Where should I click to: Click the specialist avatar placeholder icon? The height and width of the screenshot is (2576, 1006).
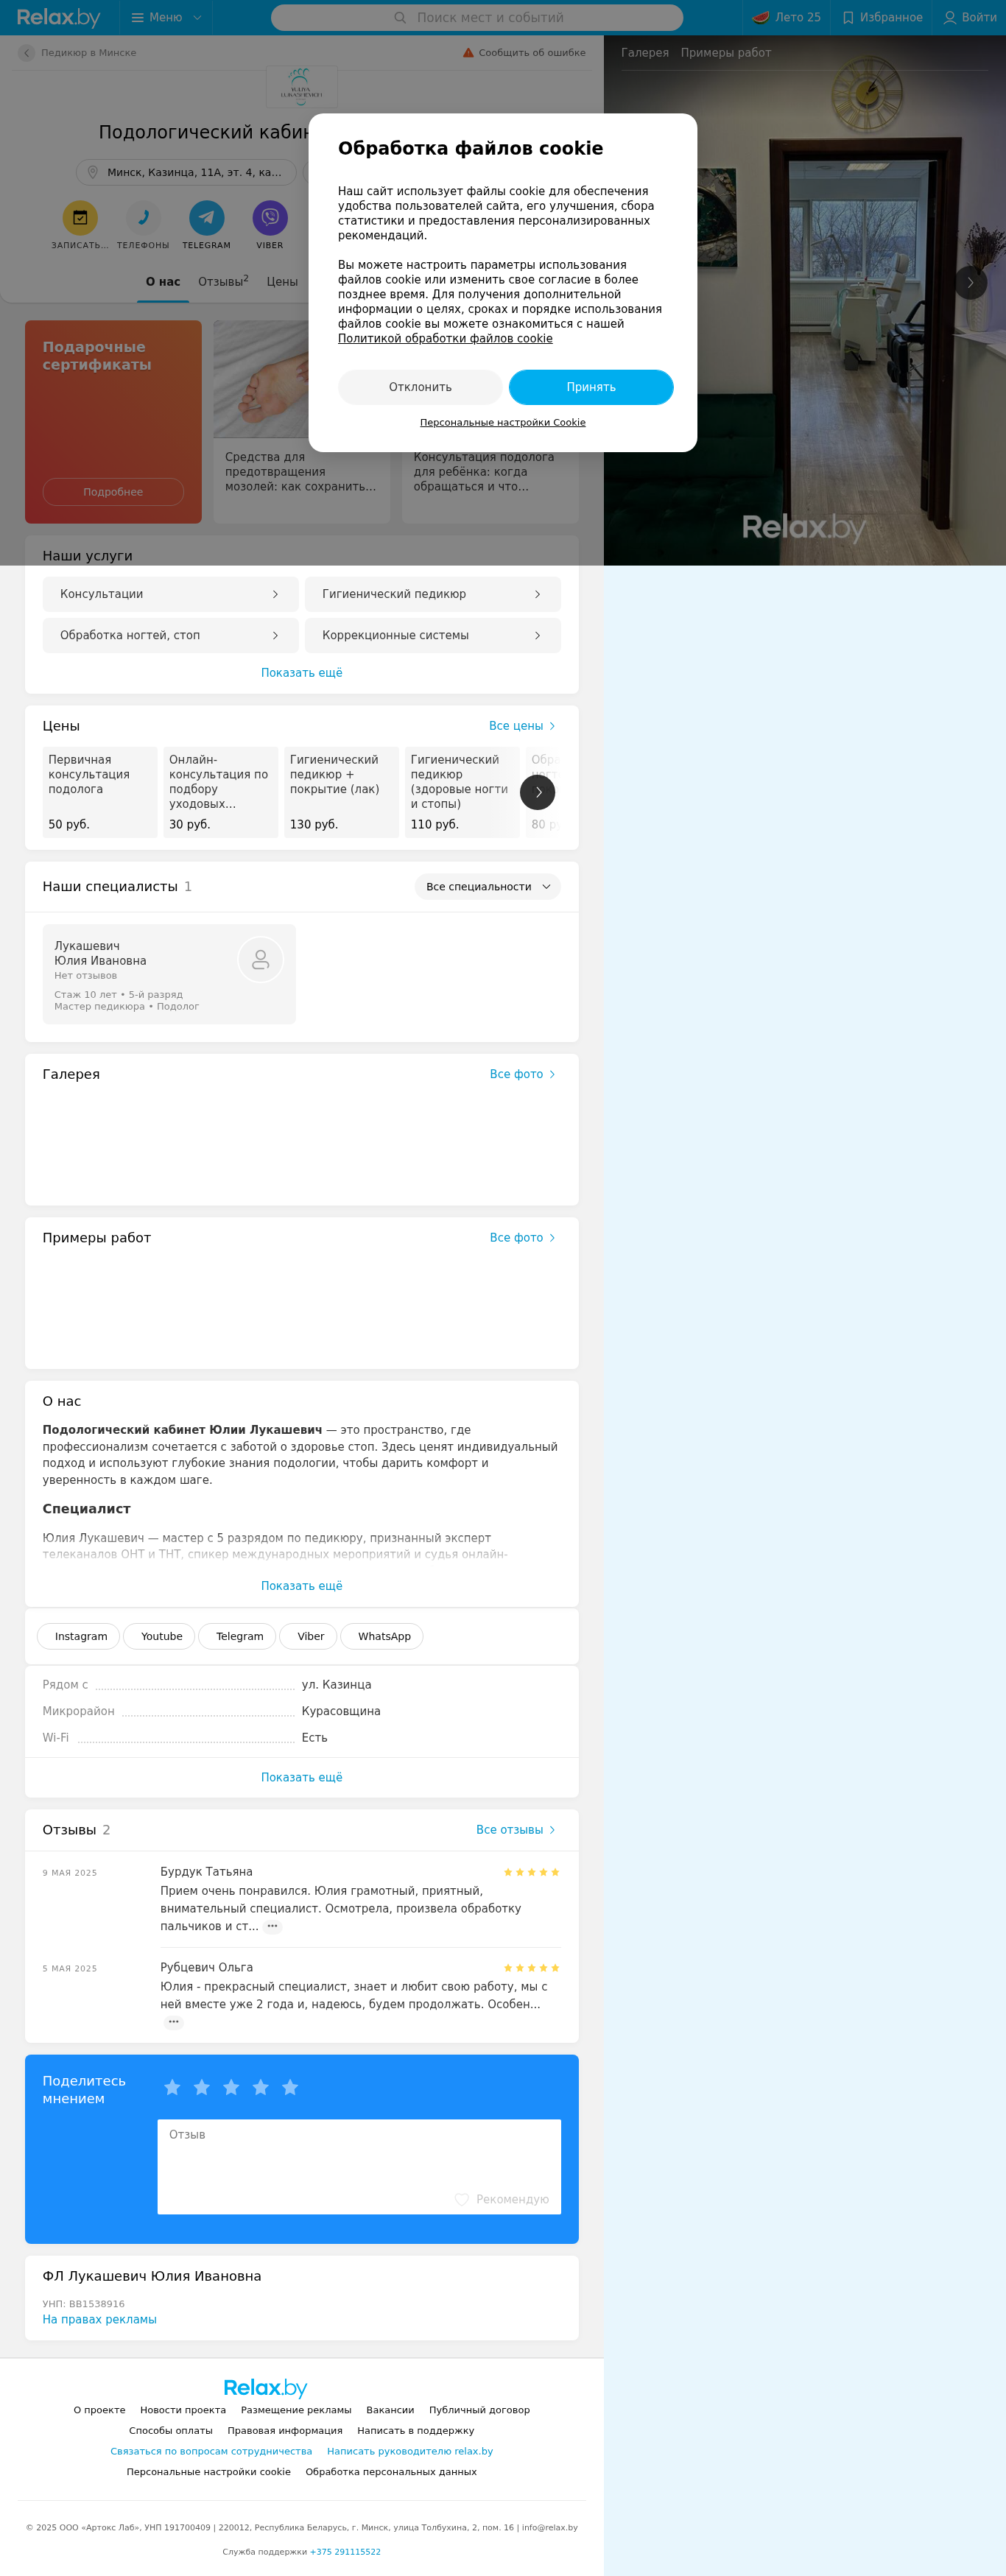point(261,960)
